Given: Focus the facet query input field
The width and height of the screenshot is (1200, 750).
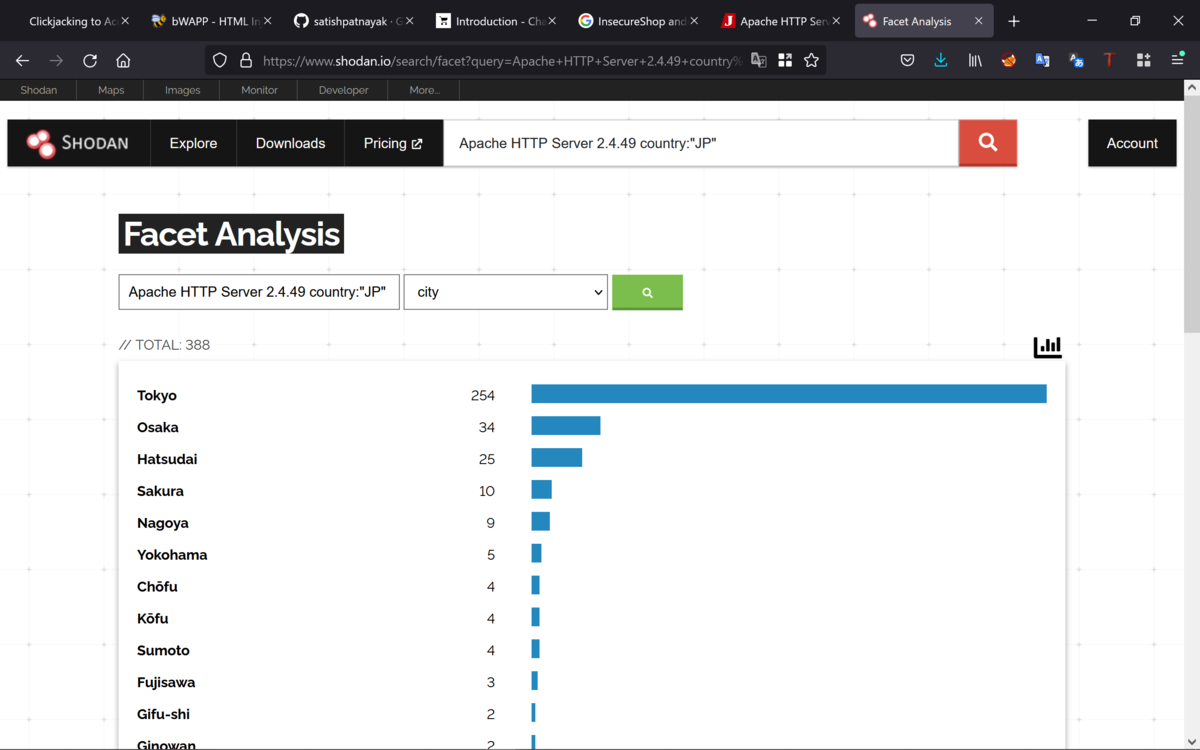Looking at the screenshot, I should pos(259,292).
